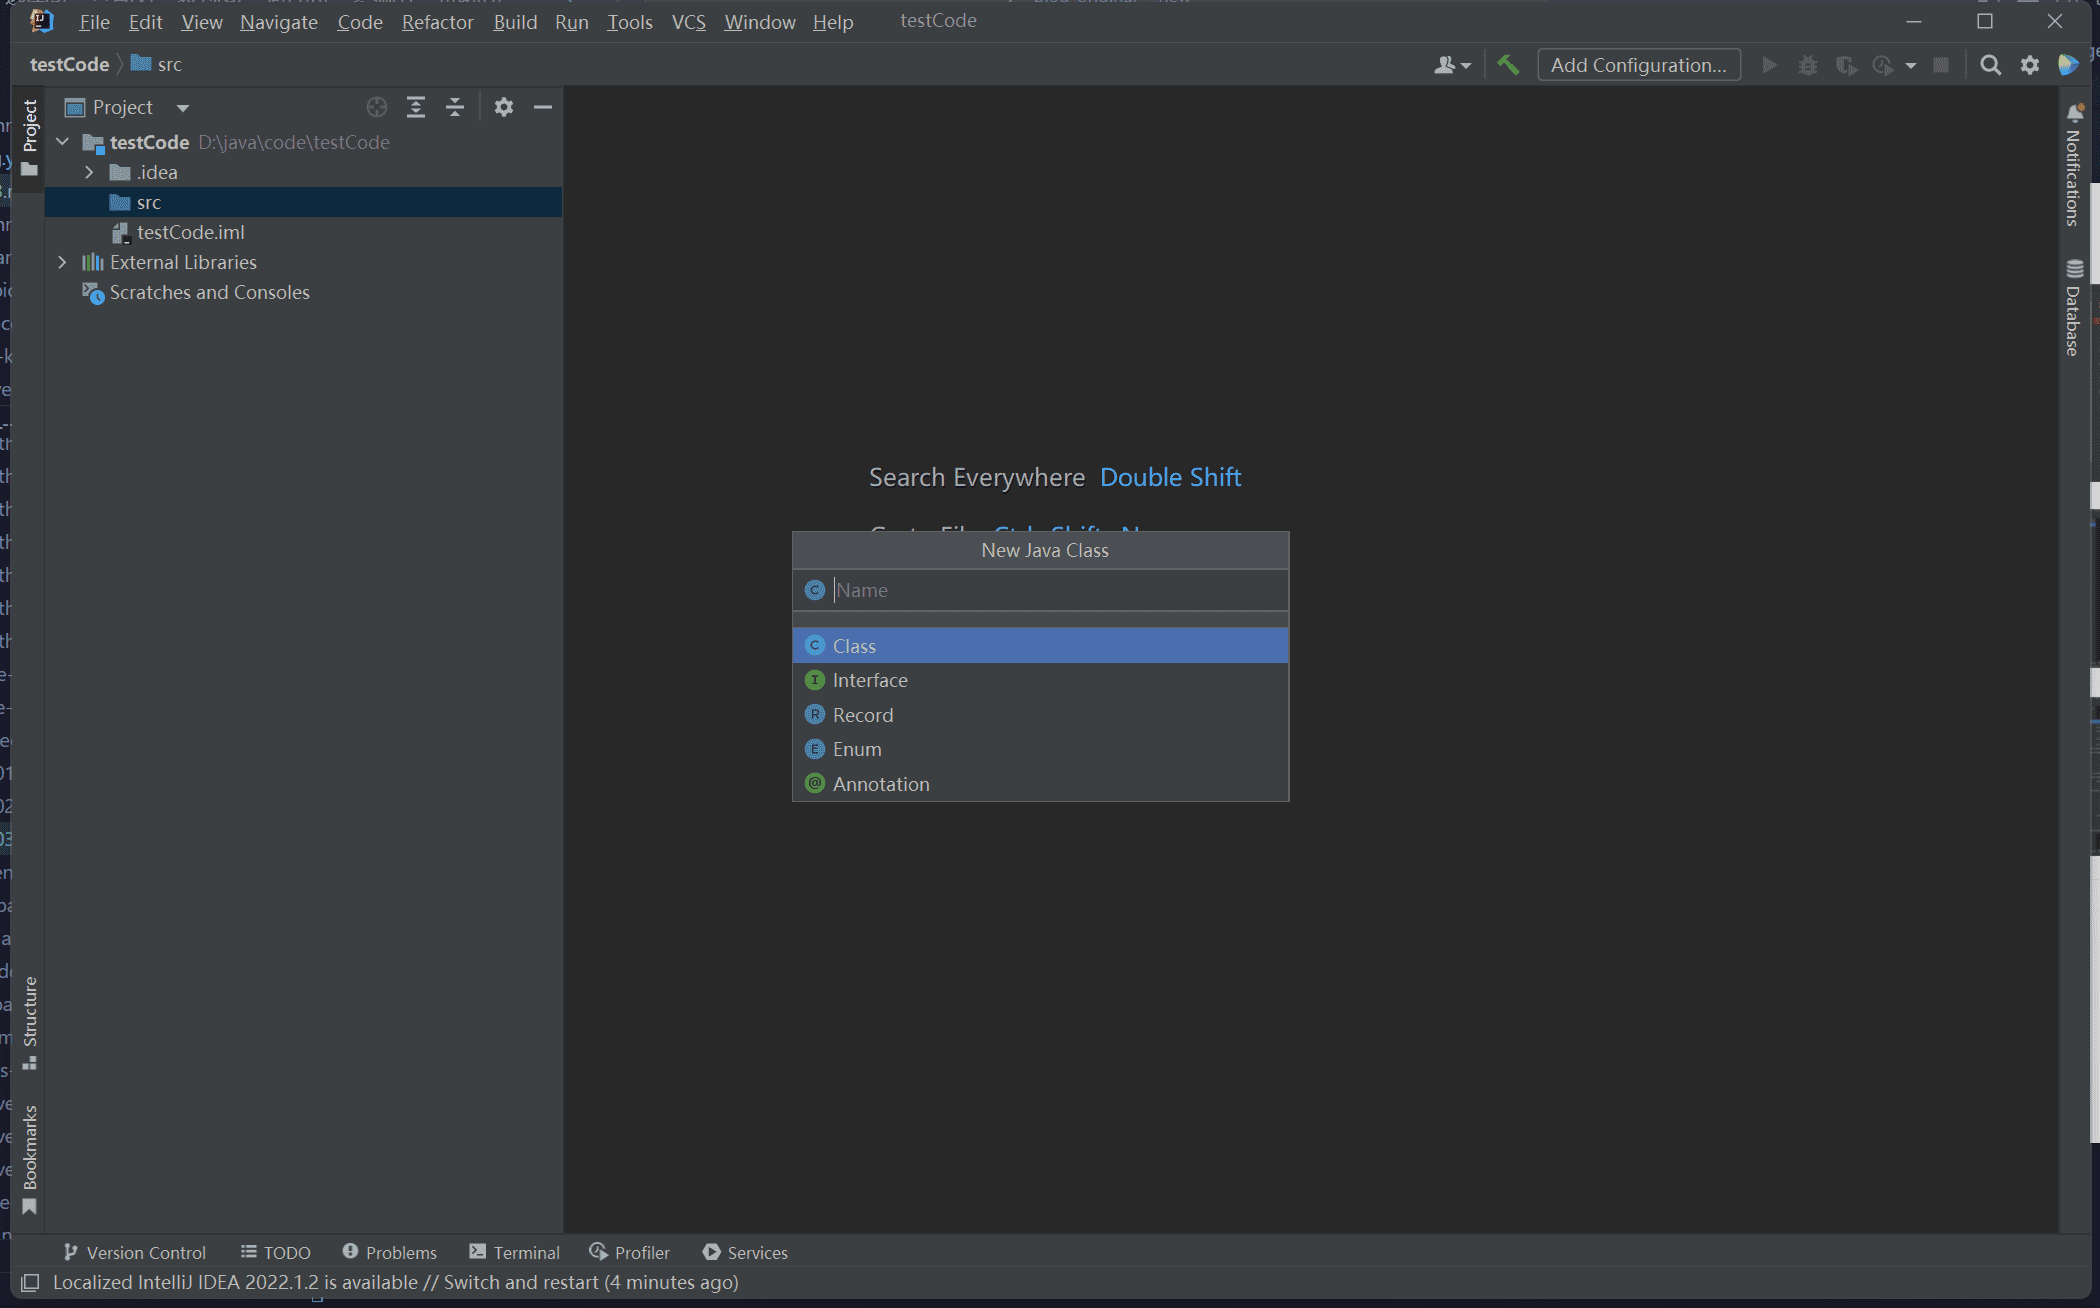
Task: Click the Debug bug icon
Action: [1807, 65]
